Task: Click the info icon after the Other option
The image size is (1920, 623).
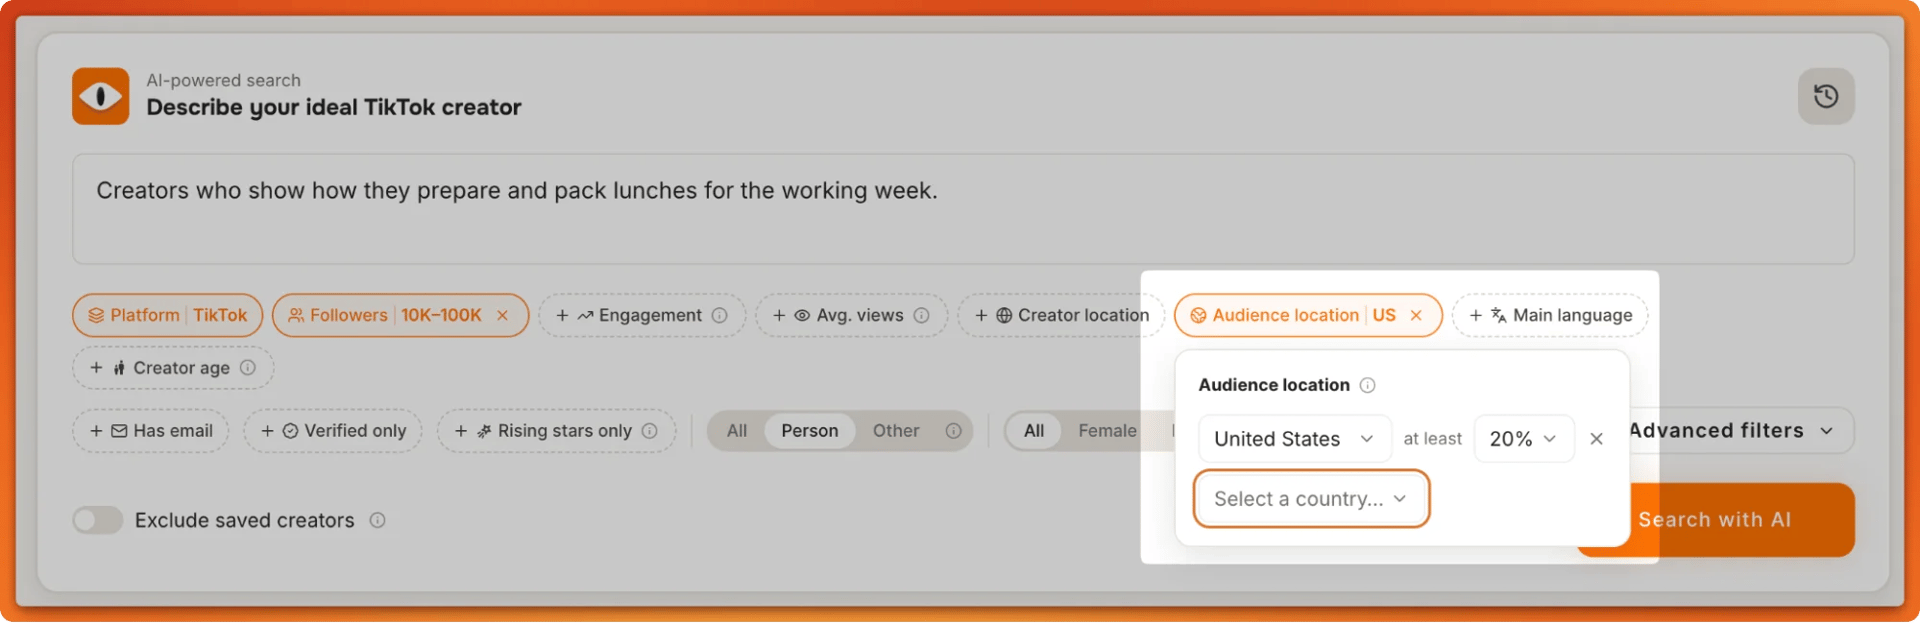Action: point(953,431)
